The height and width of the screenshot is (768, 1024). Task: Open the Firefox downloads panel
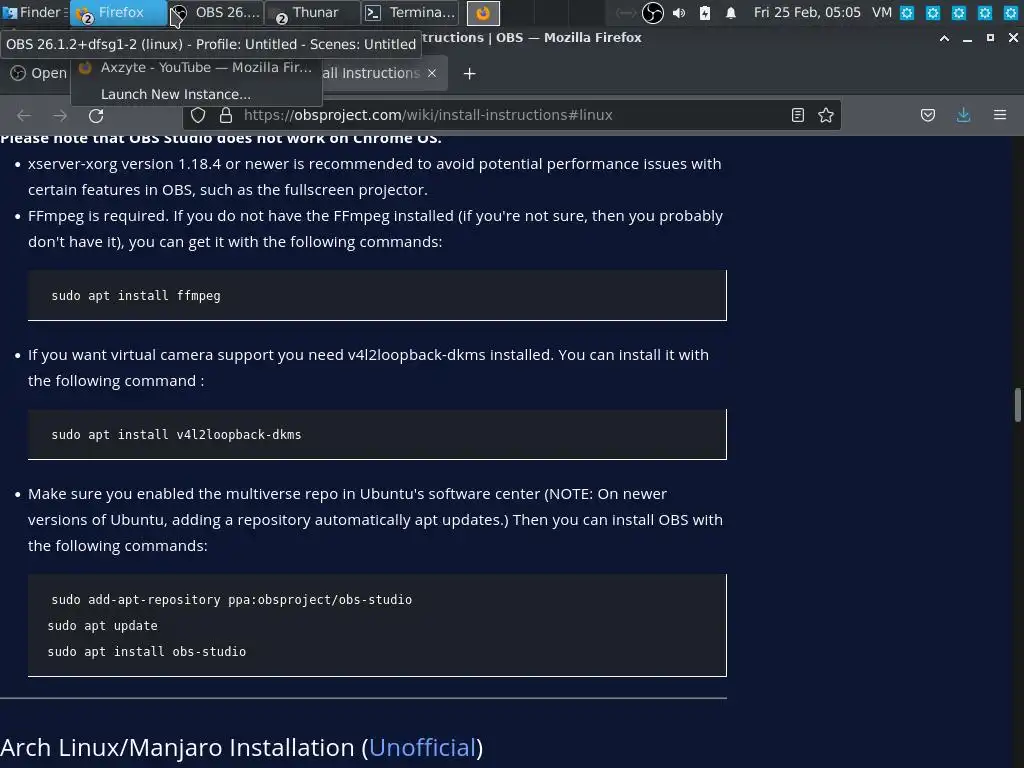click(x=963, y=115)
